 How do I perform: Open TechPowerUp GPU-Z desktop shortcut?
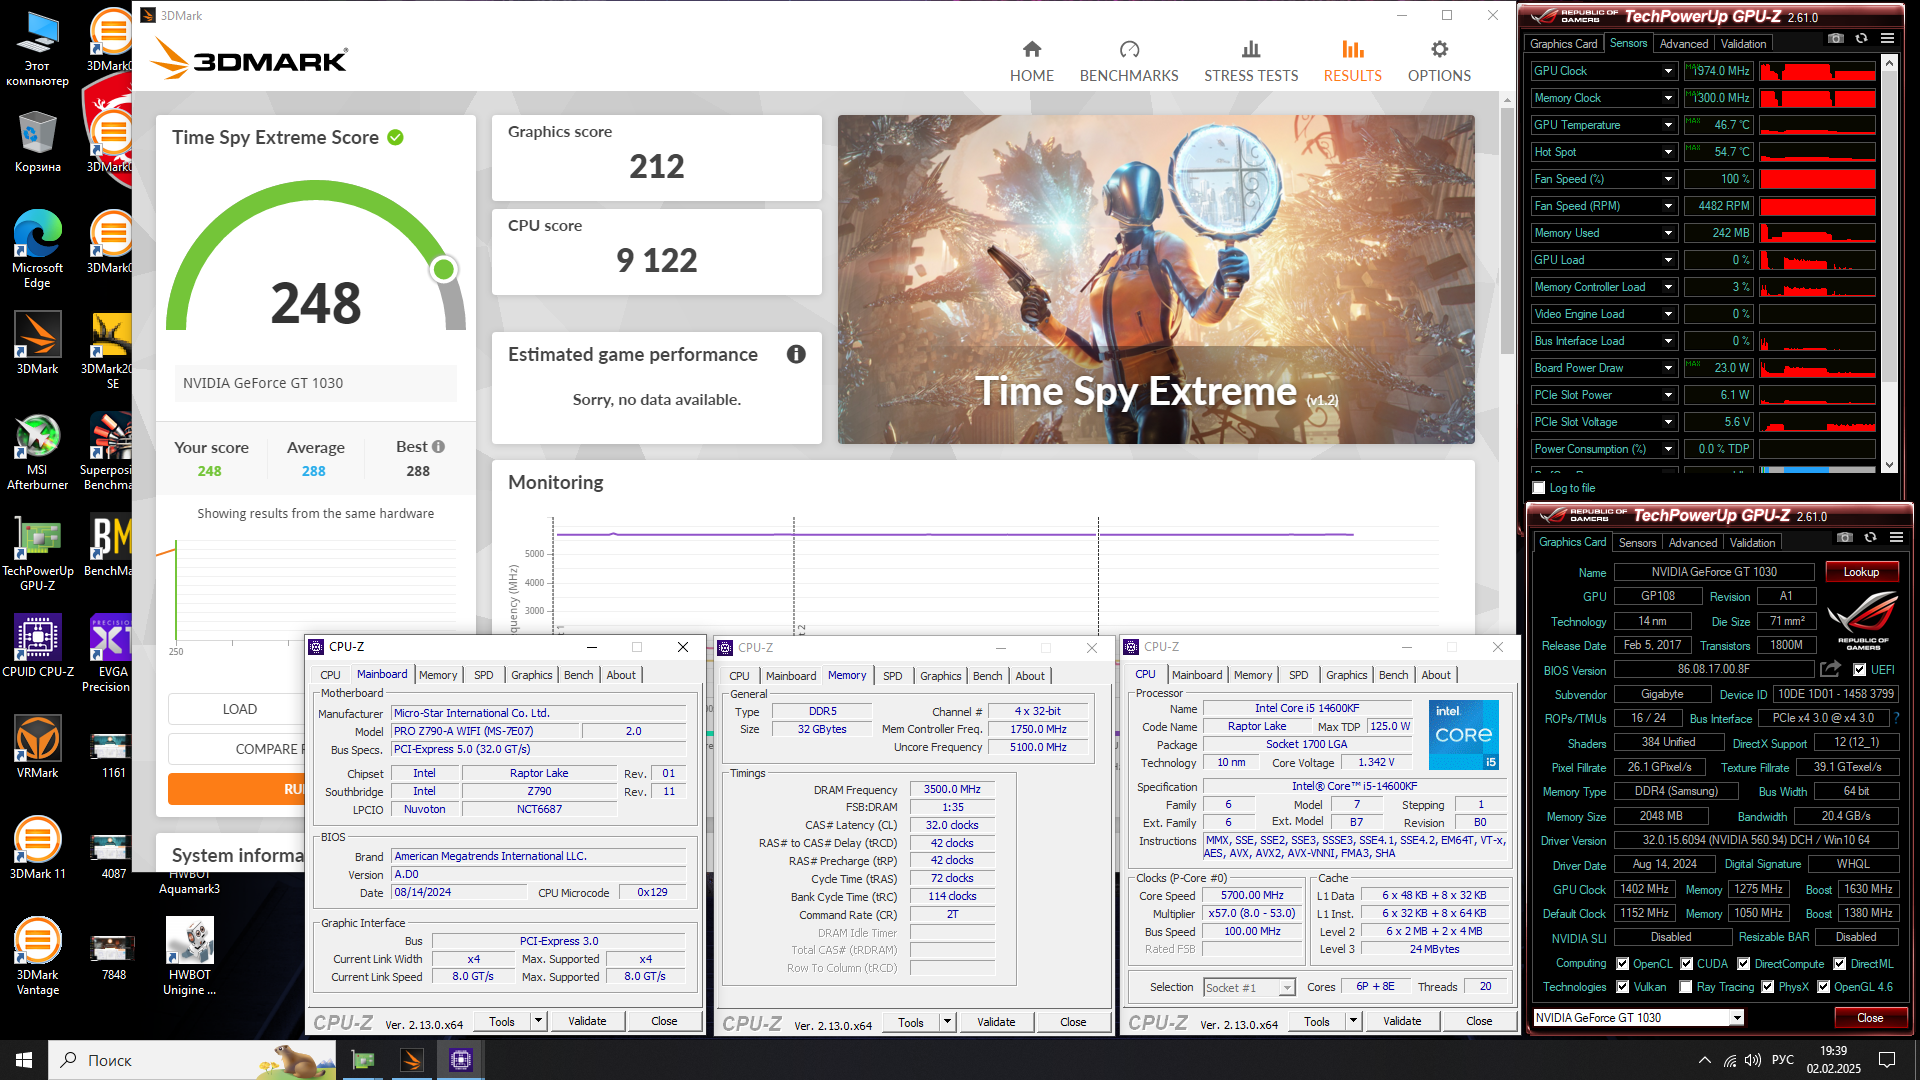coord(37,553)
